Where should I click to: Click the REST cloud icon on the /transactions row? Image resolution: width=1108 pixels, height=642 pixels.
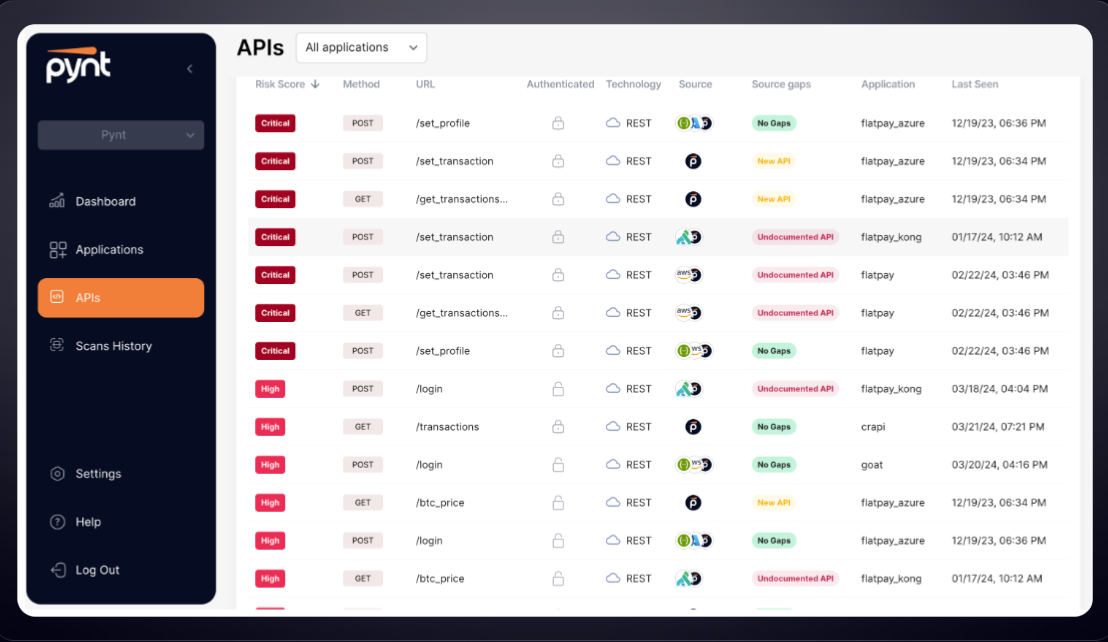[612, 426]
